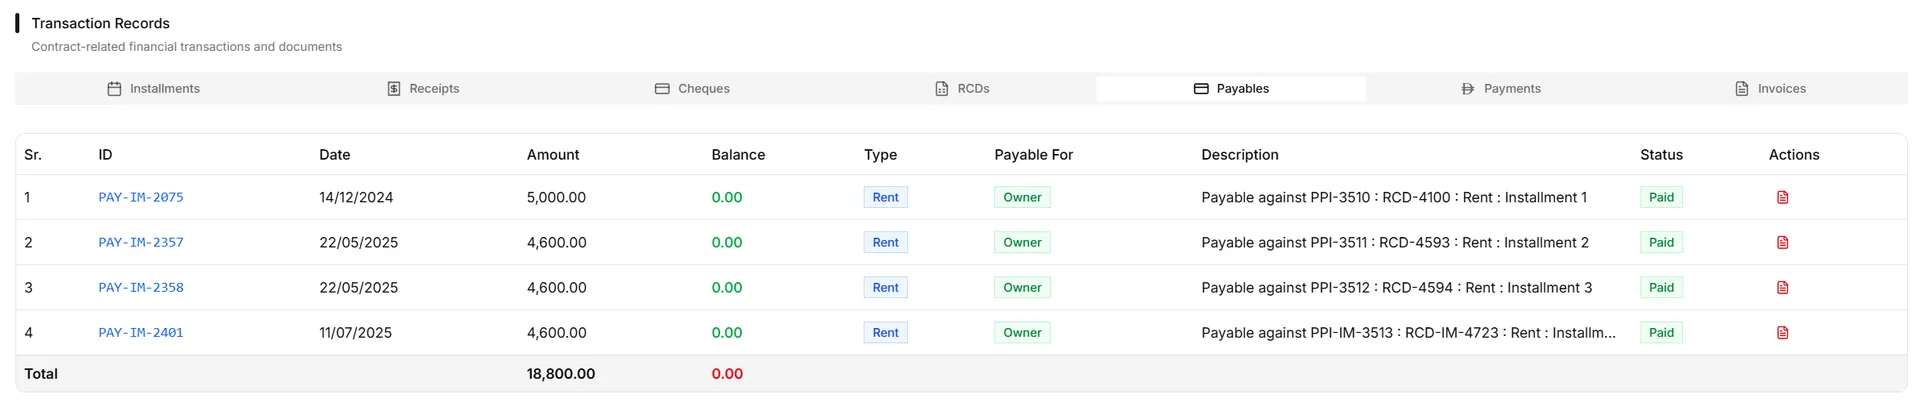Screen dimensions: 1920x403
Task: Click the Amount column header
Action: 553,154
